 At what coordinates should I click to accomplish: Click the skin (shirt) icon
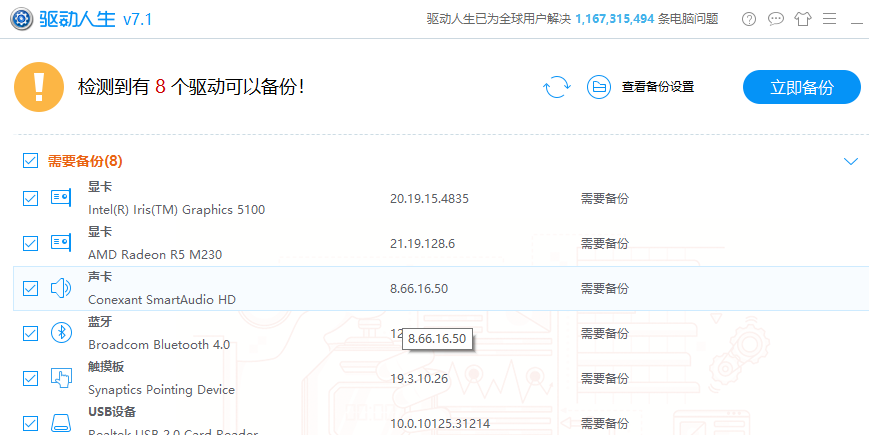pos(802,19)
